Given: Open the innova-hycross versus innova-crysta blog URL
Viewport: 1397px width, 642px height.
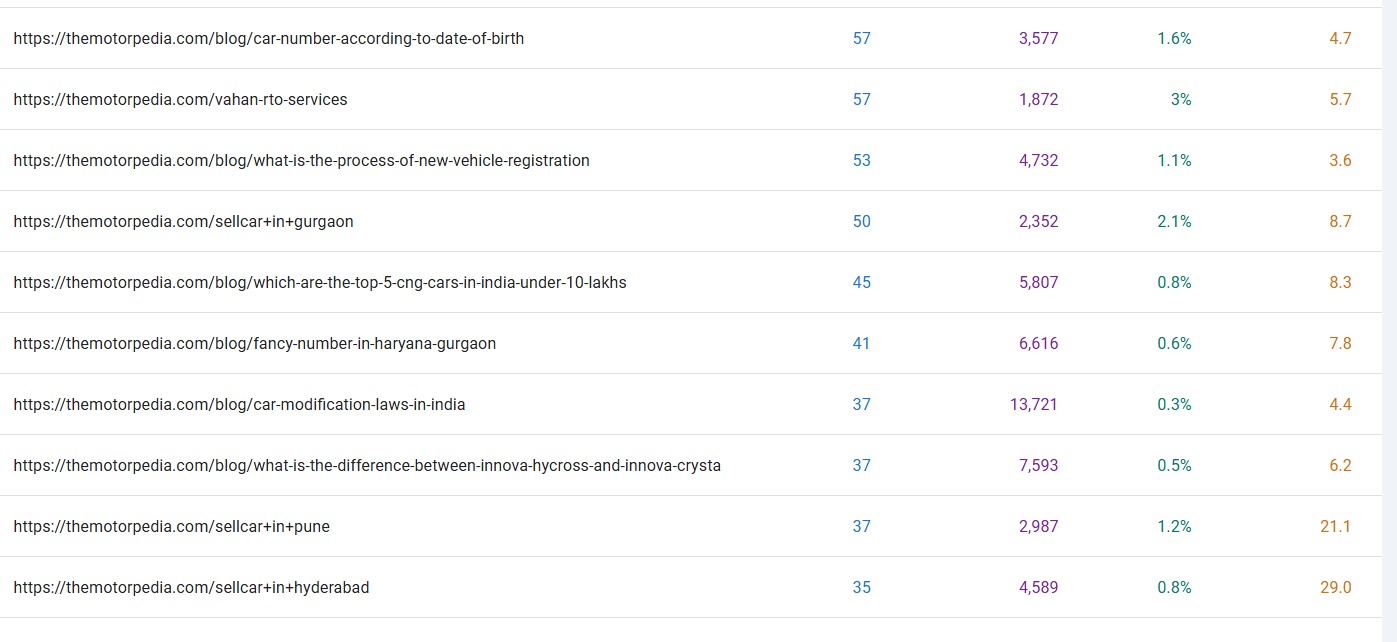Looking at the screenshot, I should click(367, 465).
